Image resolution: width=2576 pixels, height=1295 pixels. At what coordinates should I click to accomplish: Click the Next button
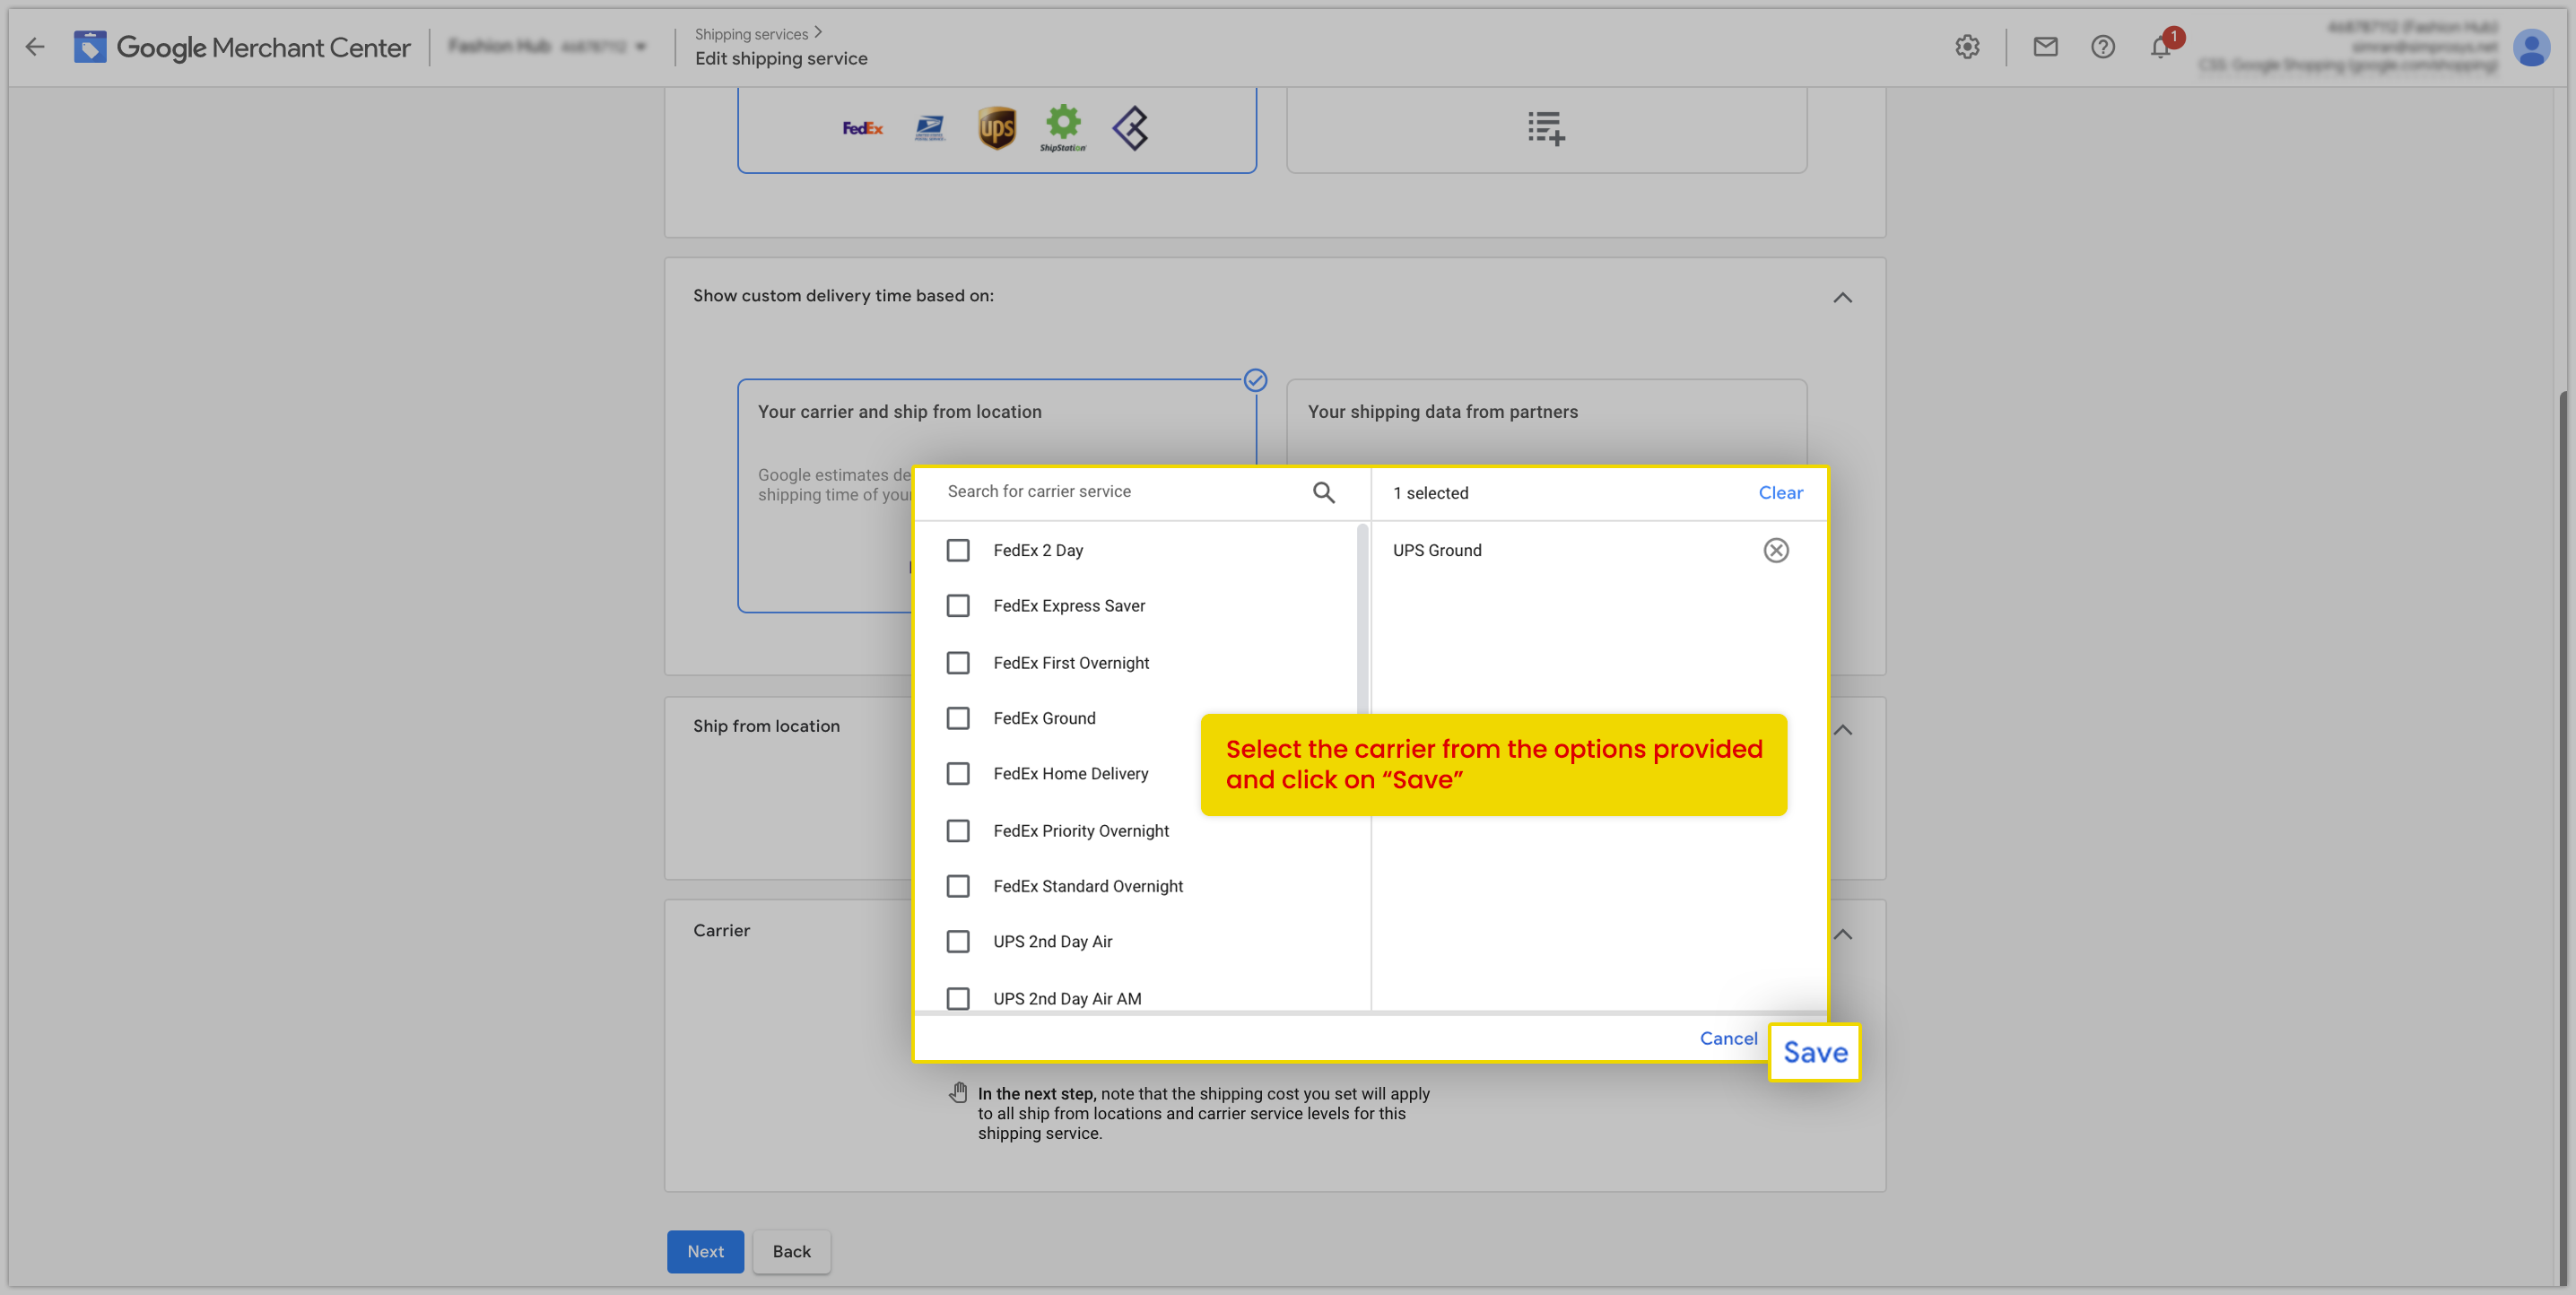pyautogui.click(x=705, y=1252)
